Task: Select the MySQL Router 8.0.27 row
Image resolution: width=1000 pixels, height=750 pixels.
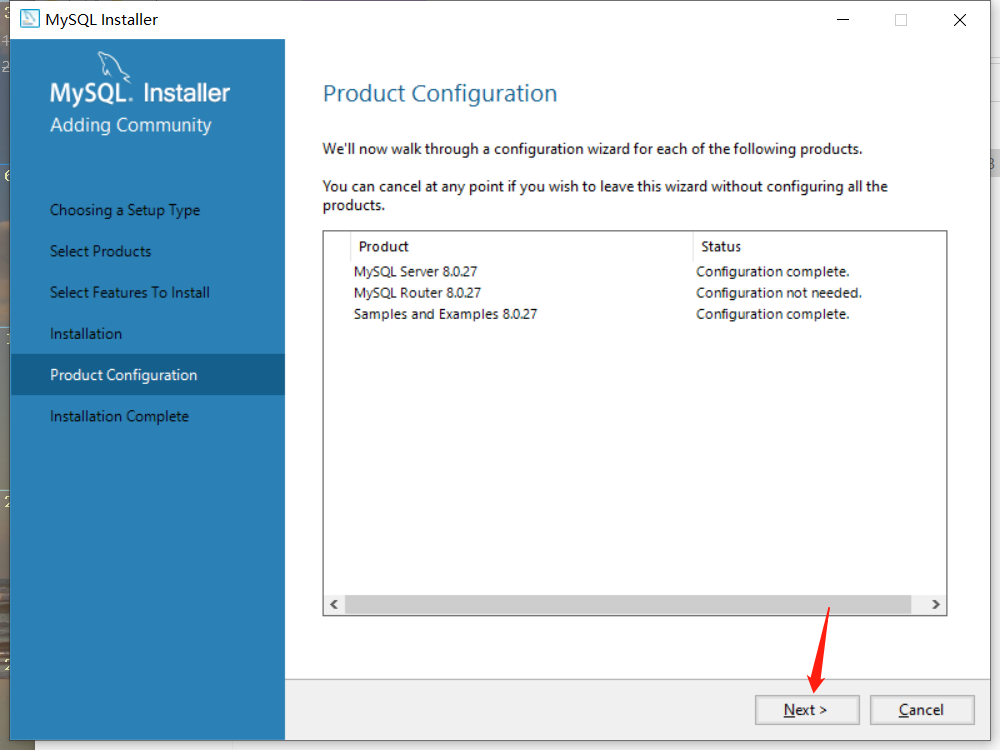Action: pyautogui.click(x=635, y=293)
